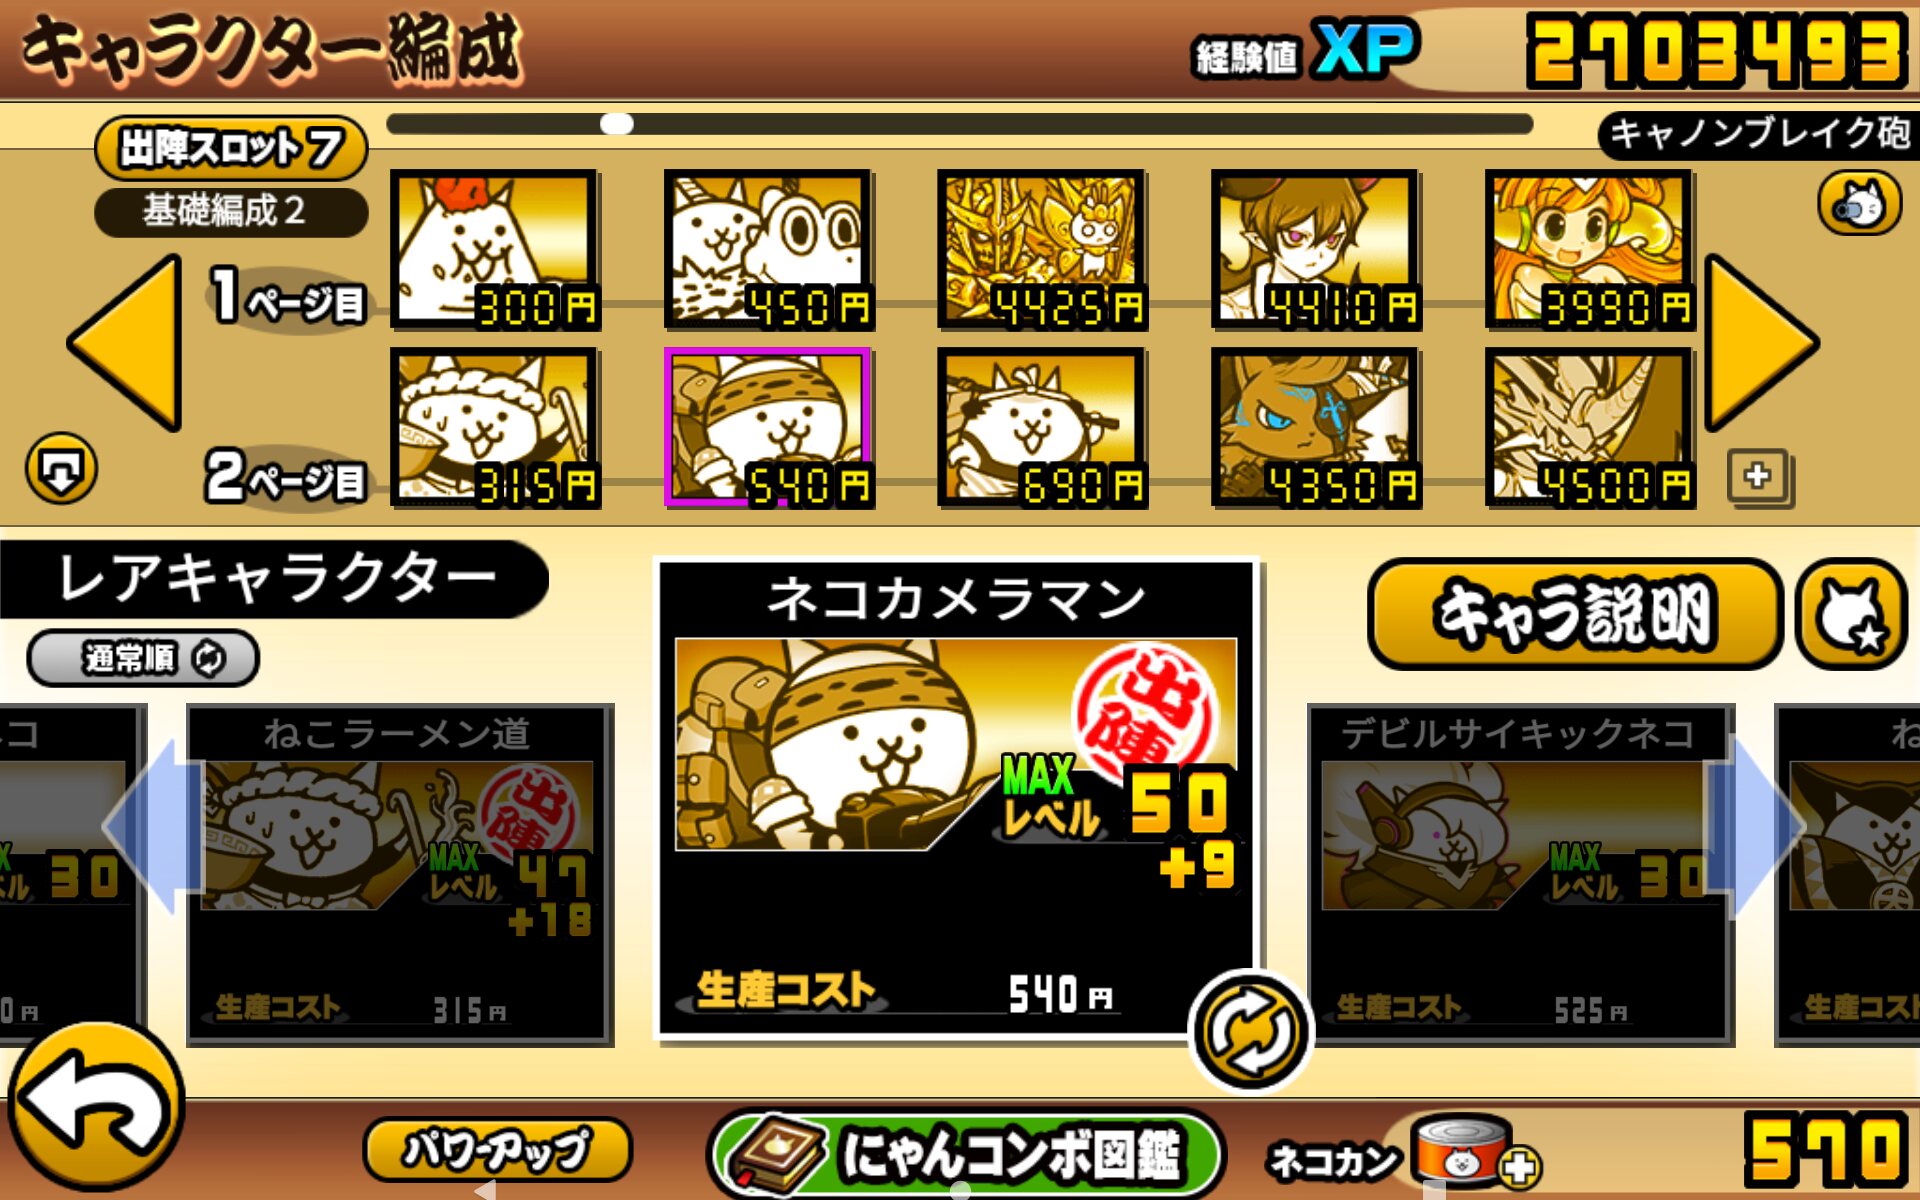Select the 4500円 dragon unit slot

coord(1589,427)
